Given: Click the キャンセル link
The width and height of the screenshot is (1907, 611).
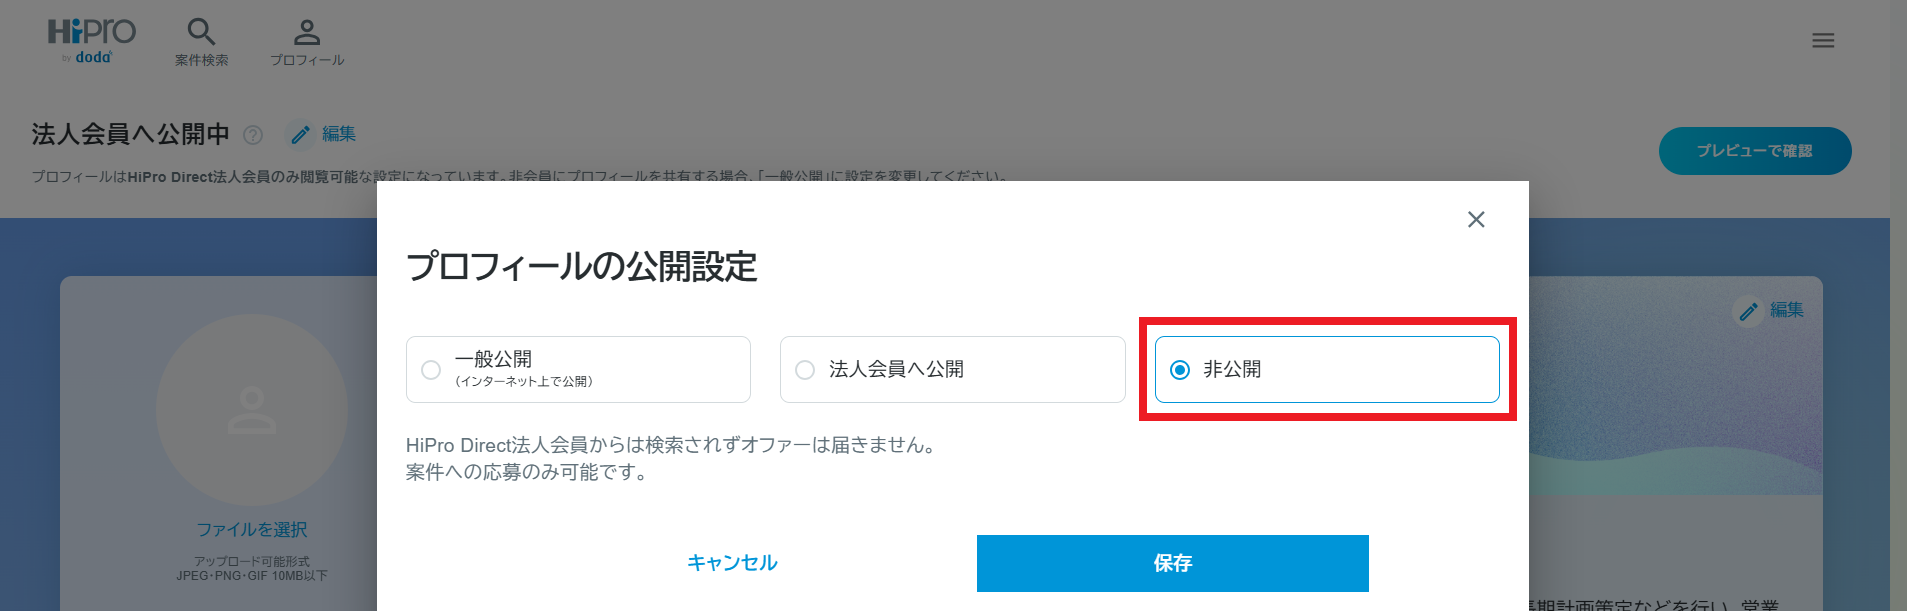Looking at the screenshot, I should [x=732, y=563].
